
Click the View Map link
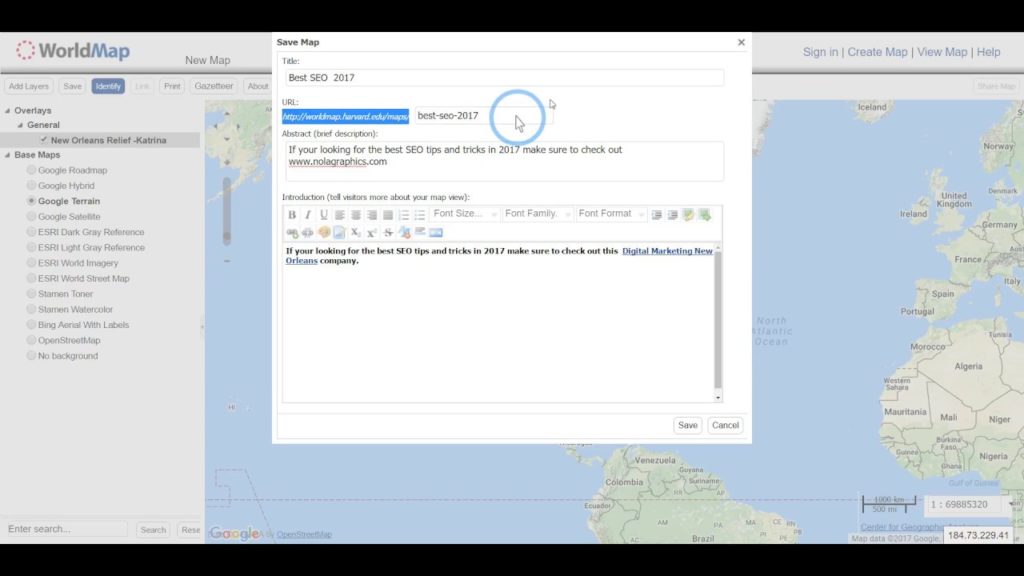[942, 52]
